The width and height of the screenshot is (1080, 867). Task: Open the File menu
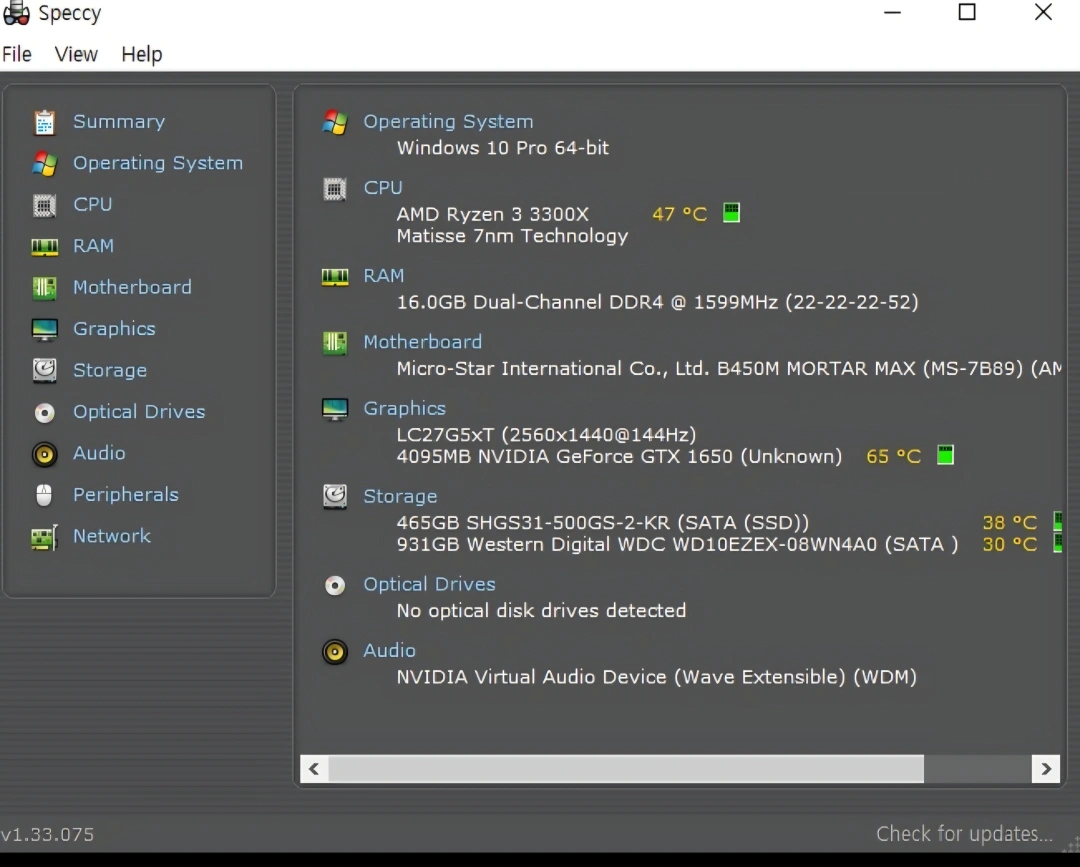[17, 54]
